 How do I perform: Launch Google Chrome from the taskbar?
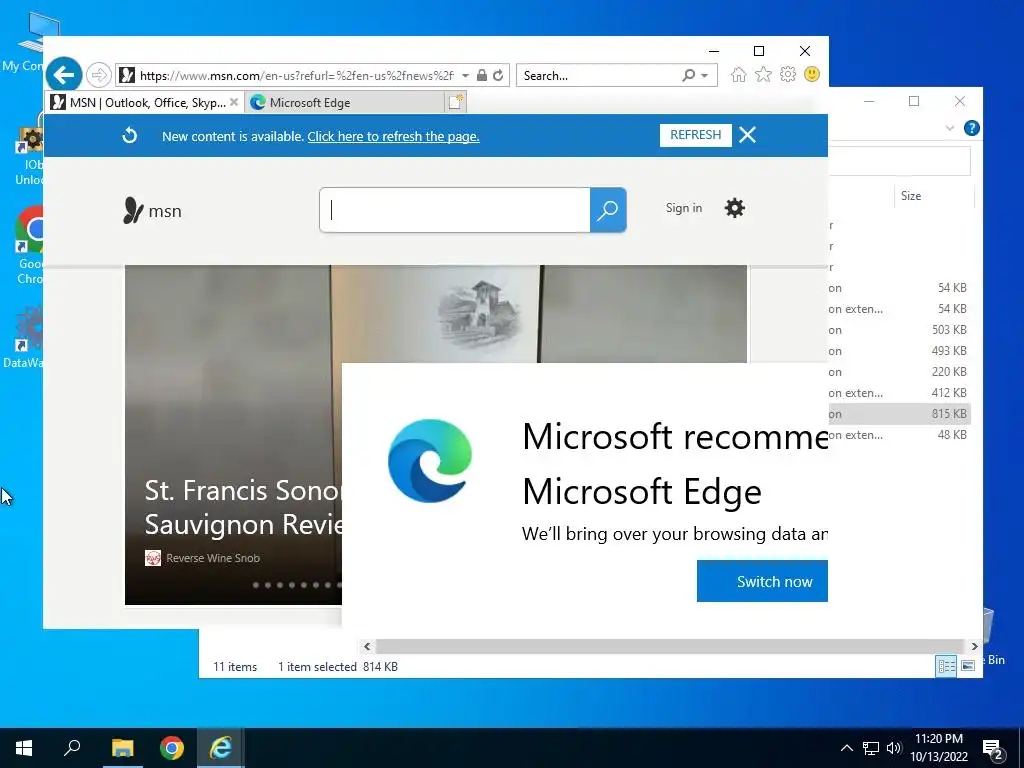[172, 748]
